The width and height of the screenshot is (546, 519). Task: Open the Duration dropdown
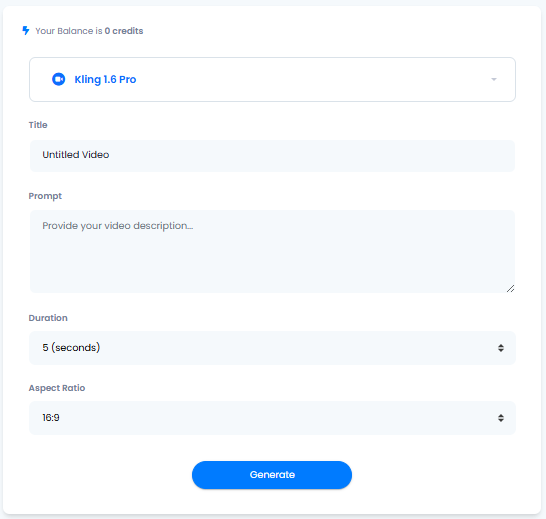[272, 348]
